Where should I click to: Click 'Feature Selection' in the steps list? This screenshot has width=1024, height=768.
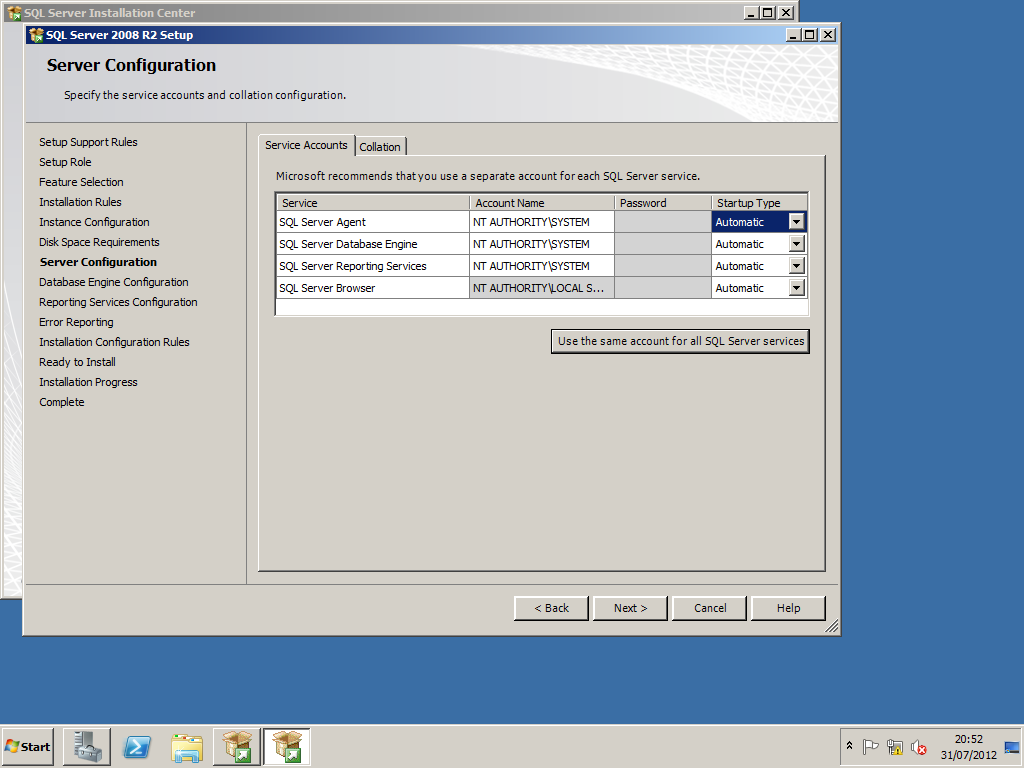point(81,182)
